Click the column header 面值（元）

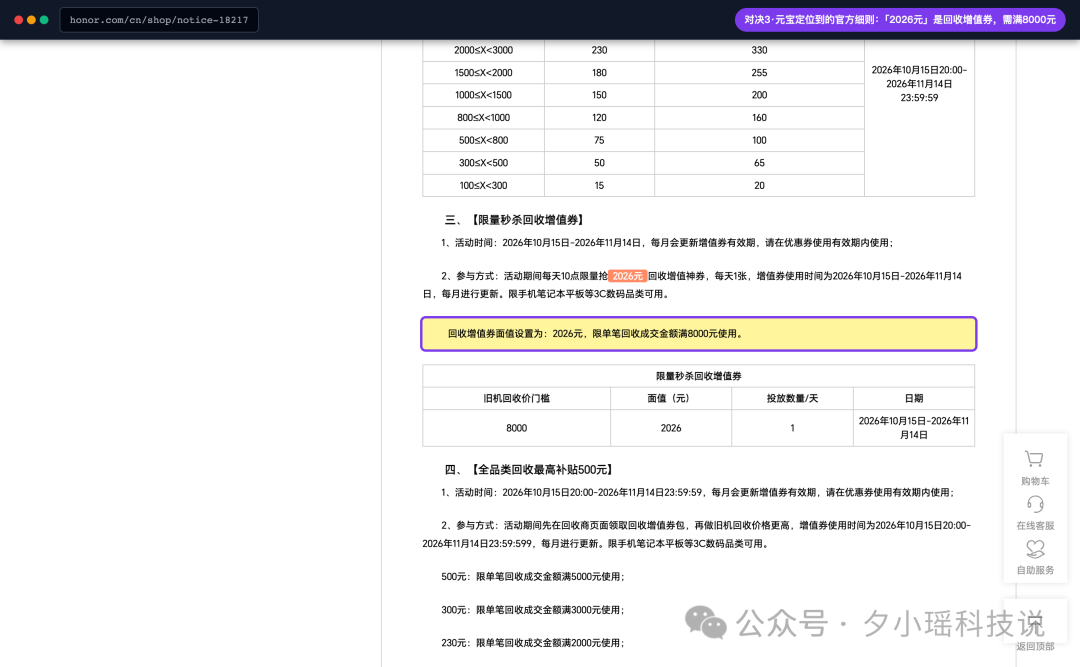(x=671, y=398)
